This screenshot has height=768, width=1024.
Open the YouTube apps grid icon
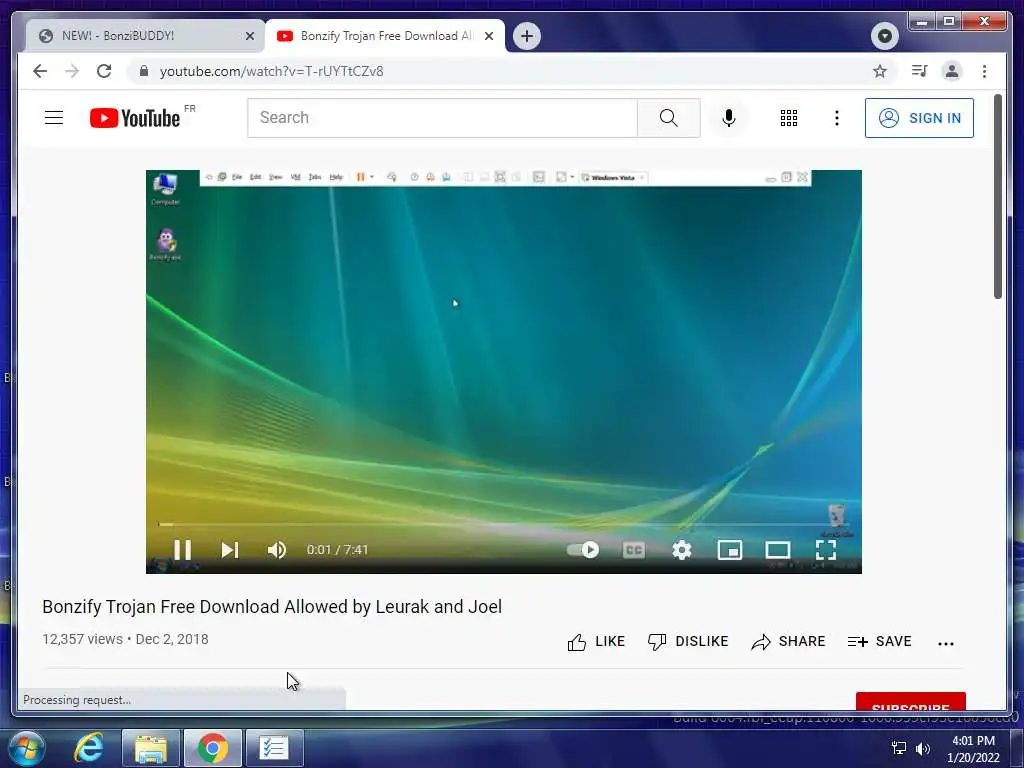pyautogui.click(x=788, y=118)
